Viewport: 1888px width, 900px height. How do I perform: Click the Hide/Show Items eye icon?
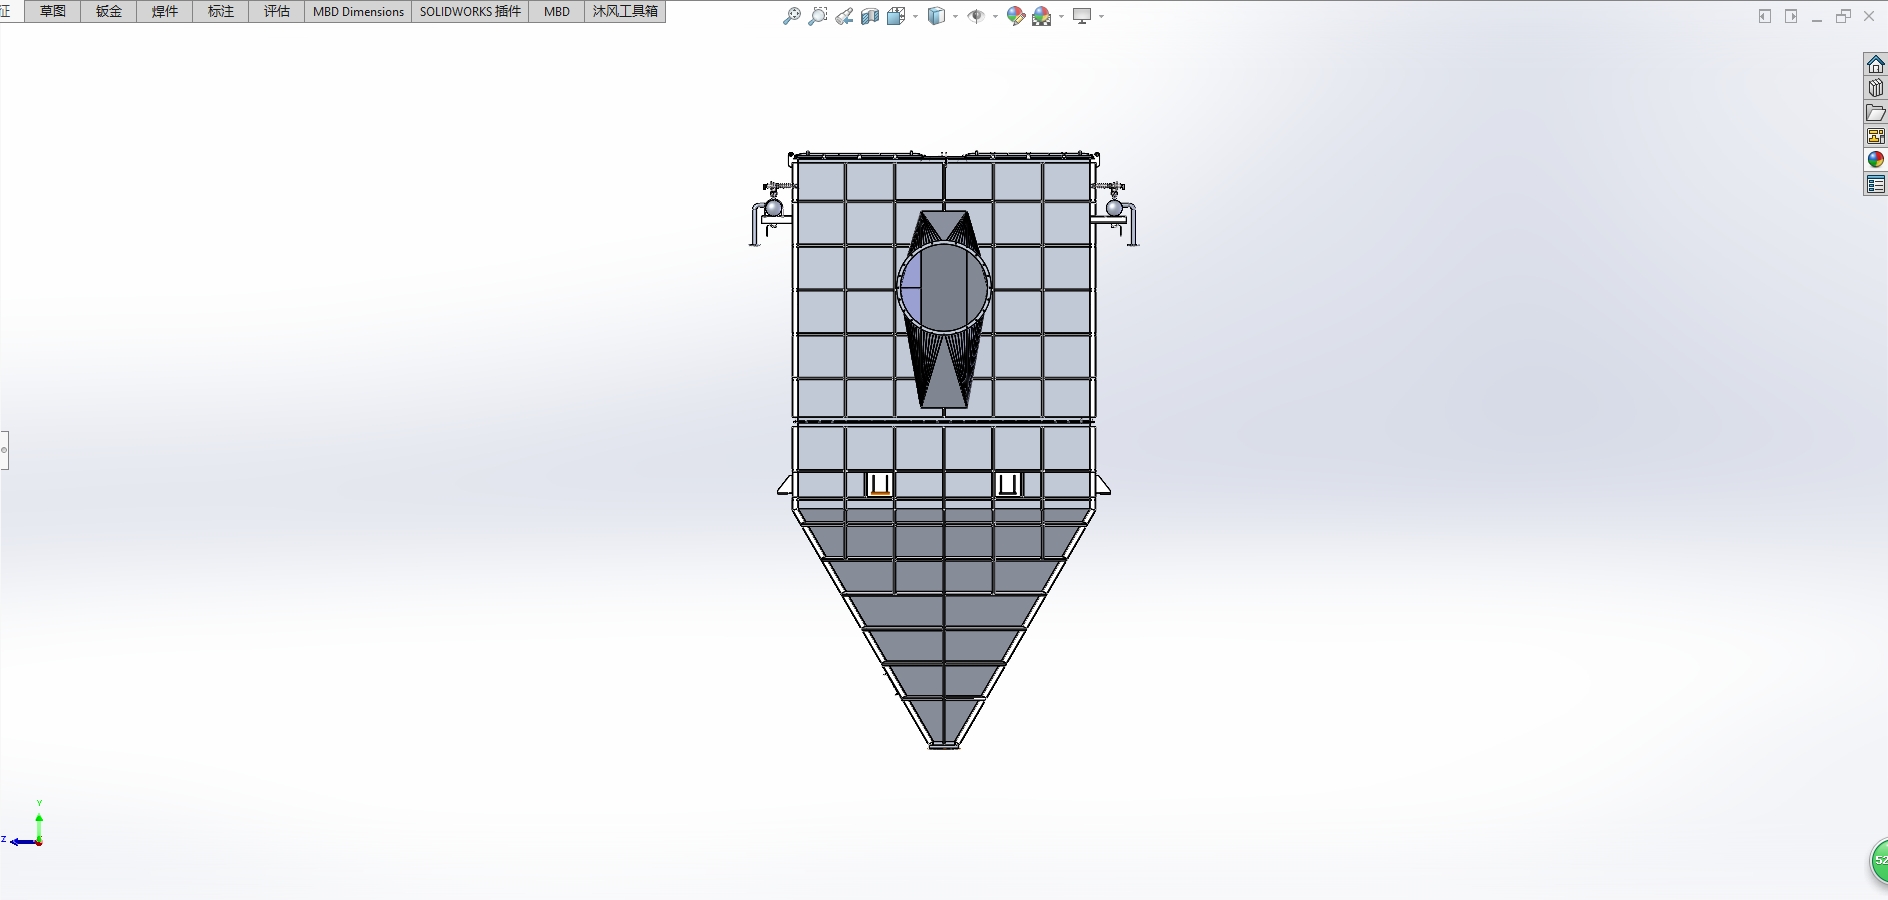pos(976,16)
